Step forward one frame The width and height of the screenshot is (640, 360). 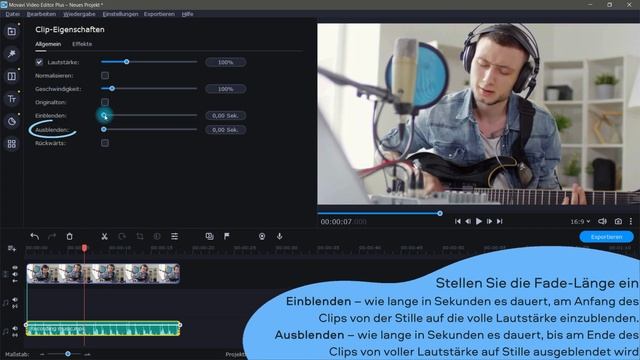[x=489, y=221]
